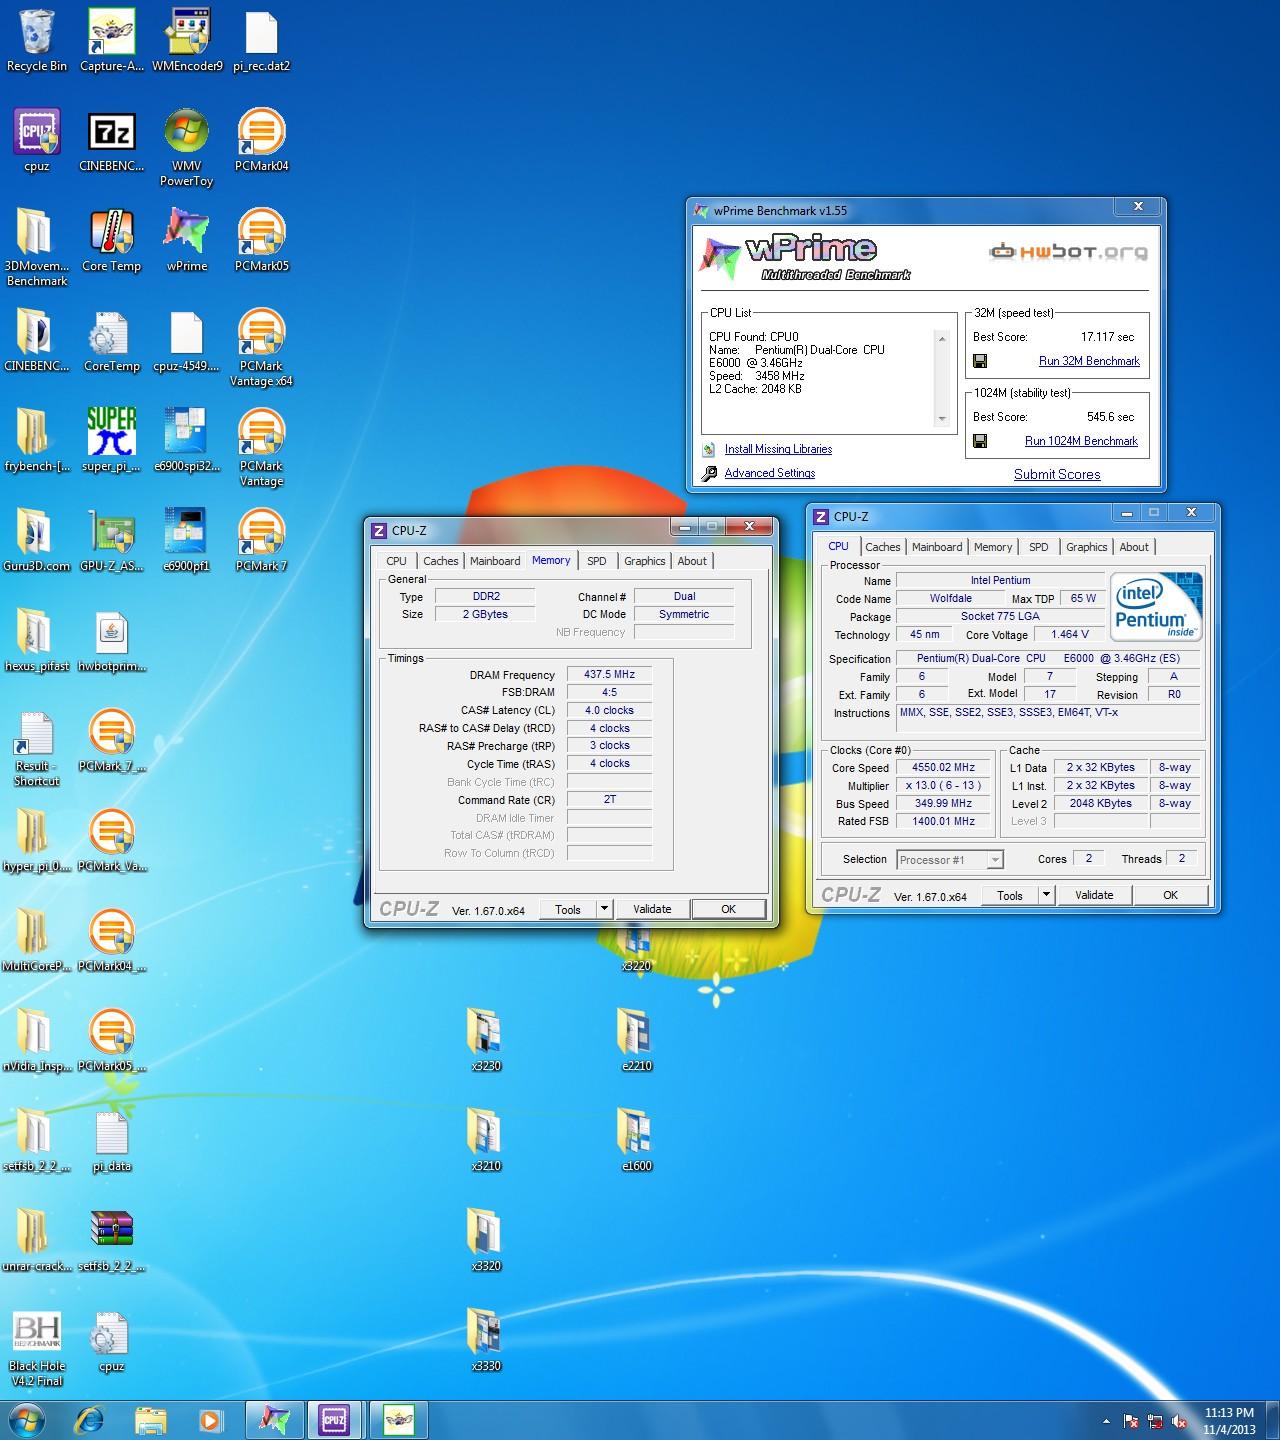This screenshot has height=1440, width=1280.
Task: Select About tab in CPU window
Action: (1134, 547)
